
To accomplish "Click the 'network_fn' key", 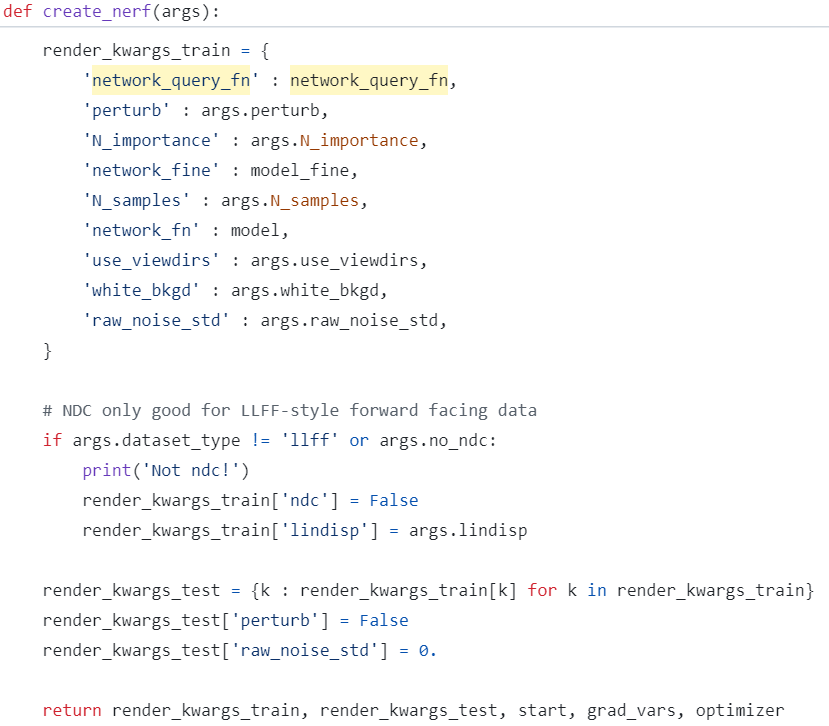I will pos(141,230).
